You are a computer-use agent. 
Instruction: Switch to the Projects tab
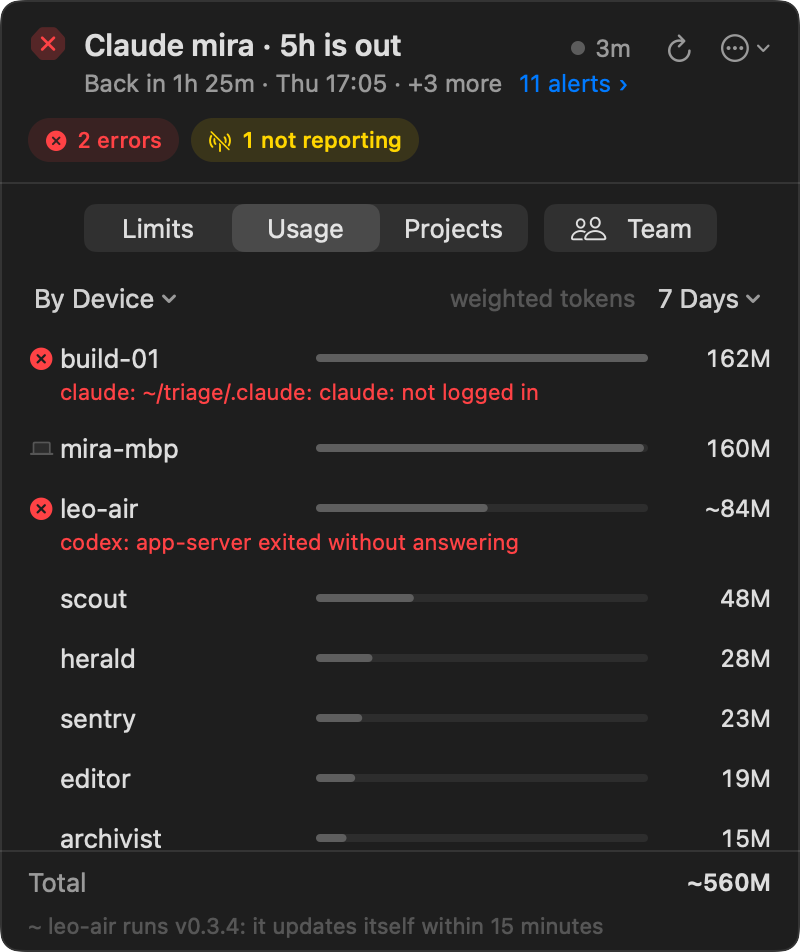pyautogui.click(x=453, y=229)
